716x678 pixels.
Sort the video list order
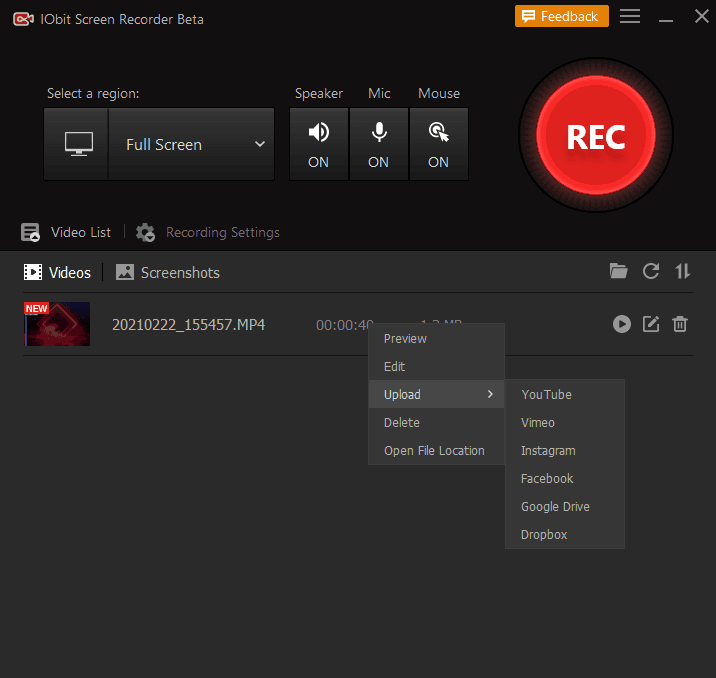(683, 271)
